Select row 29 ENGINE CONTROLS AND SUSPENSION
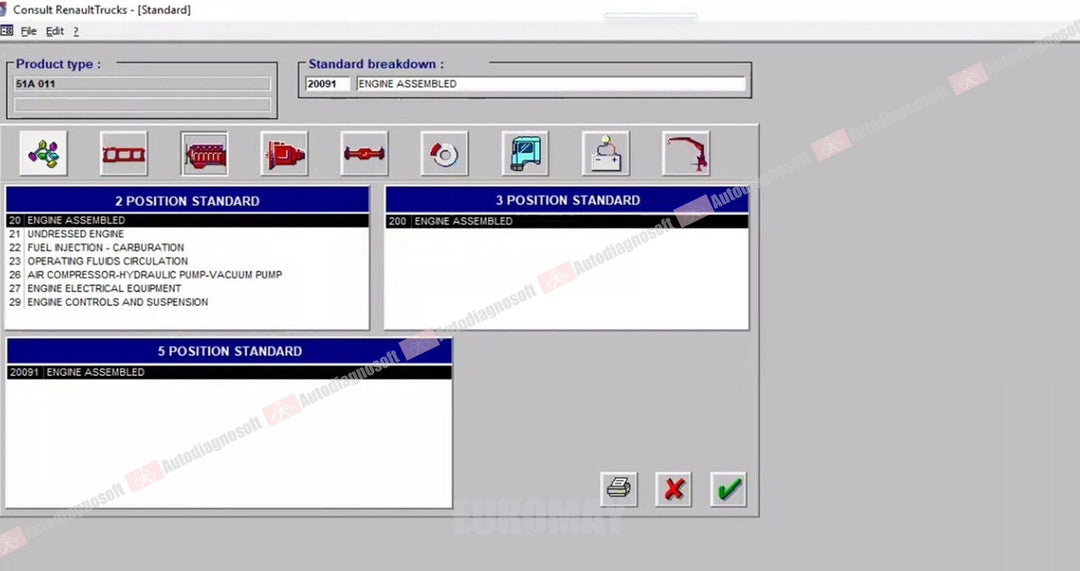Screen dimensions: 1080x571 coord(187,302)
